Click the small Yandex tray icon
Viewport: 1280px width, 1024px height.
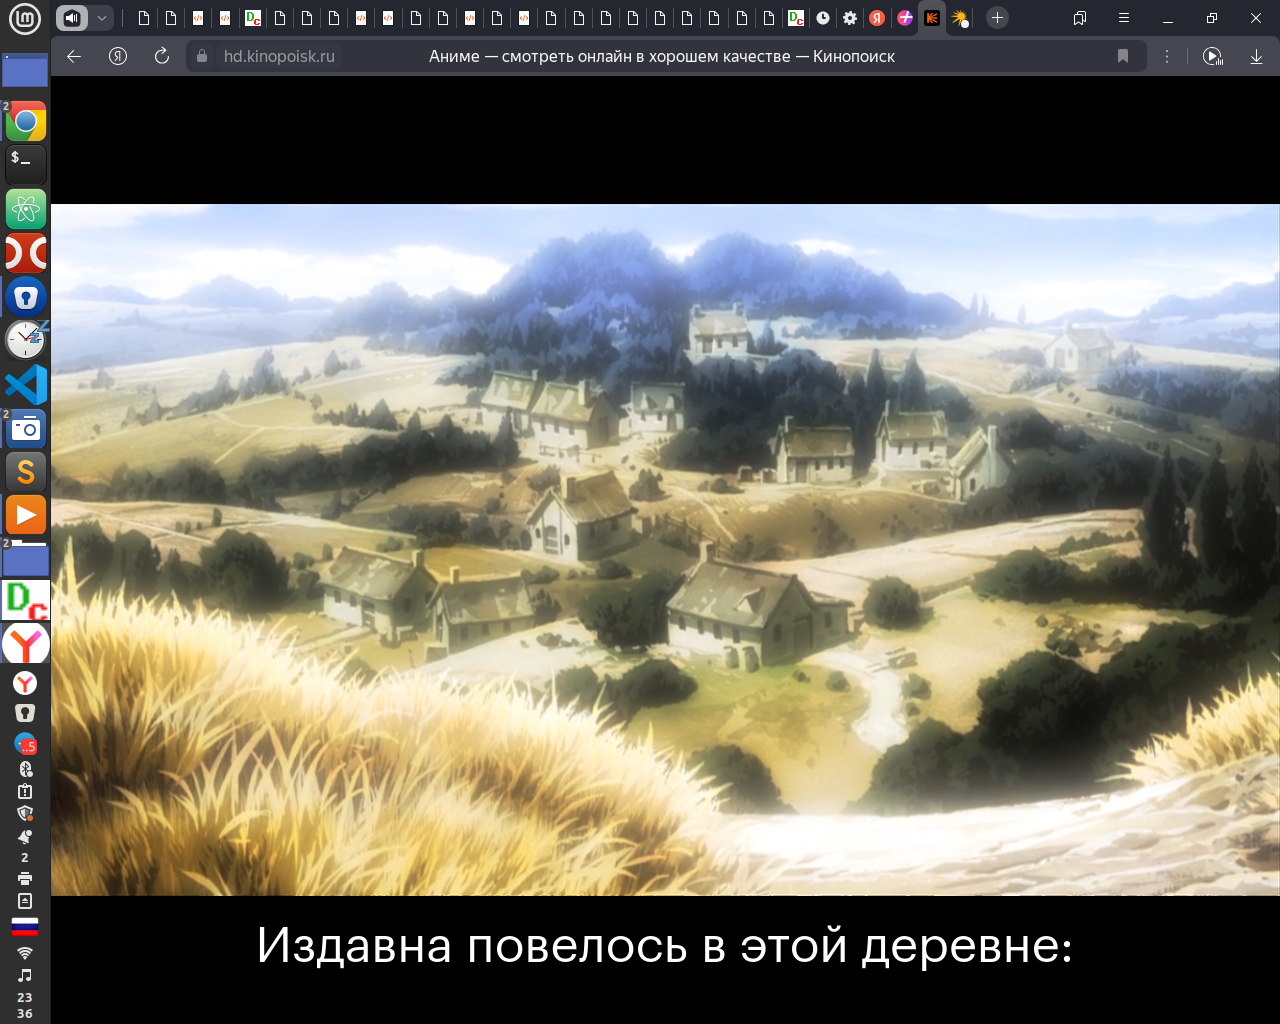point(25,683)
